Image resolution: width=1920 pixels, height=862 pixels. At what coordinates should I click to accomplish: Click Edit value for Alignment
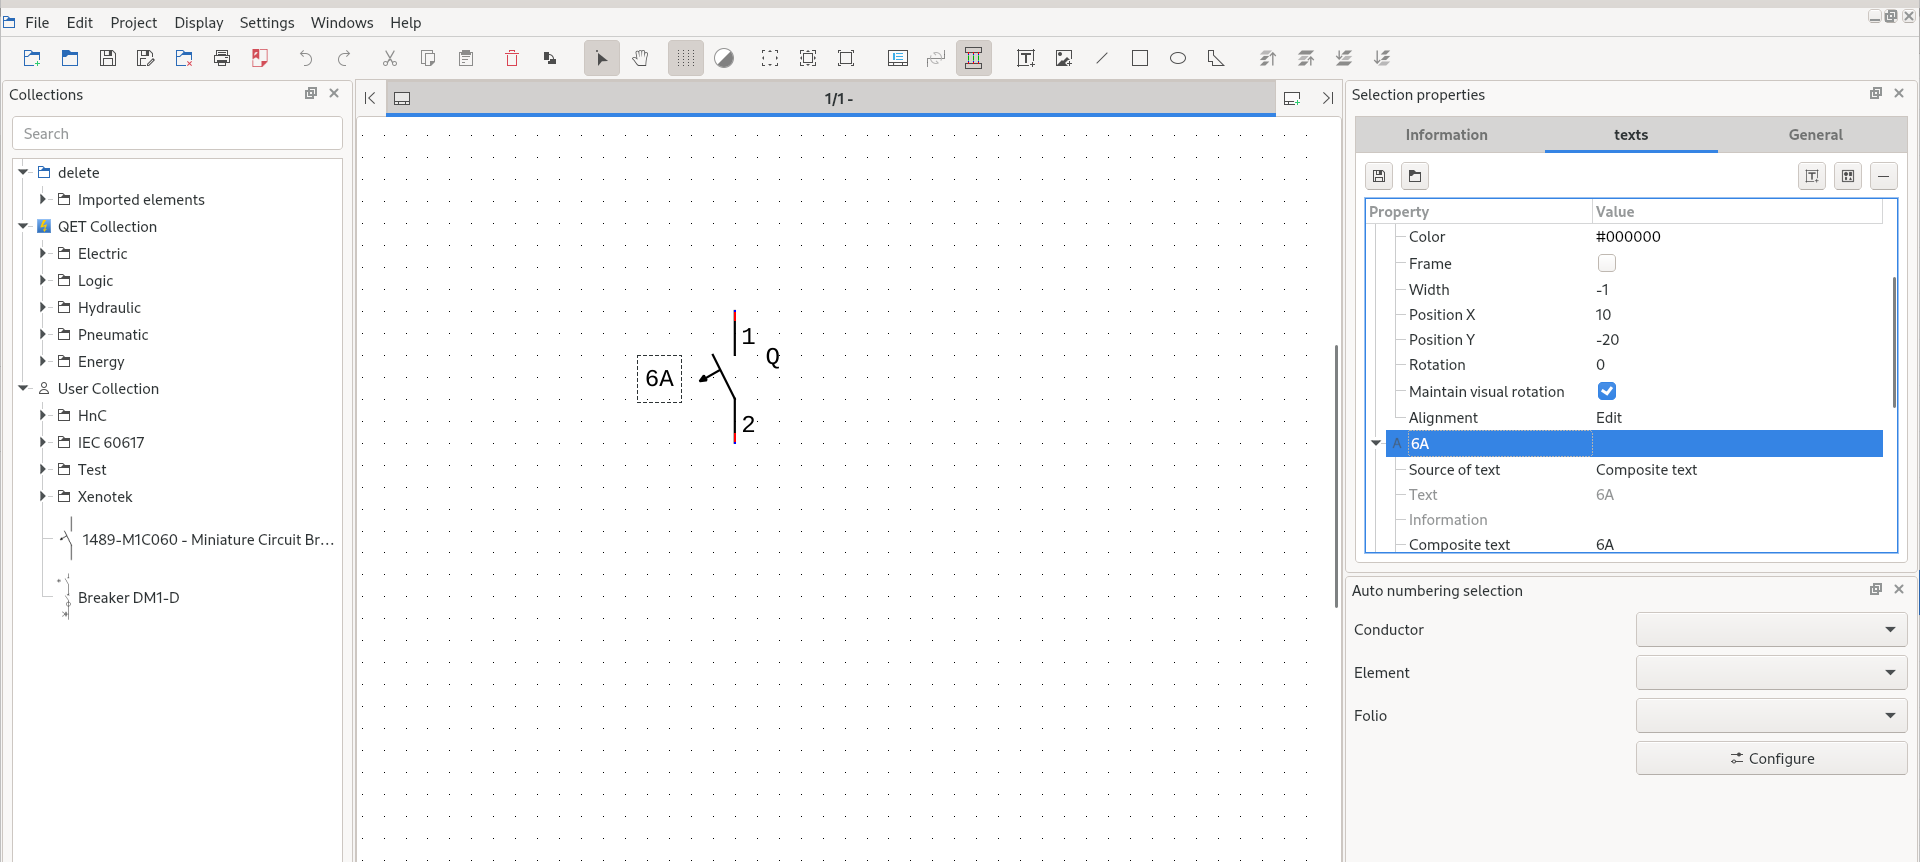point(1608,418)
